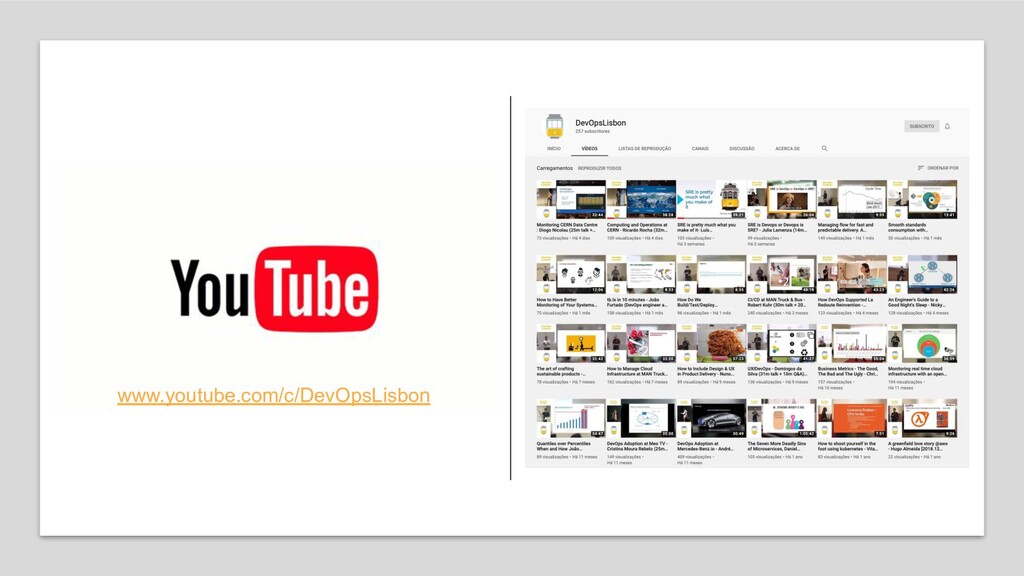Click the title 'CI/CD at MAN Truck & Bus'
Image resolution: width=1024 pixels, height=576 pixels.
tap(777, 302)
